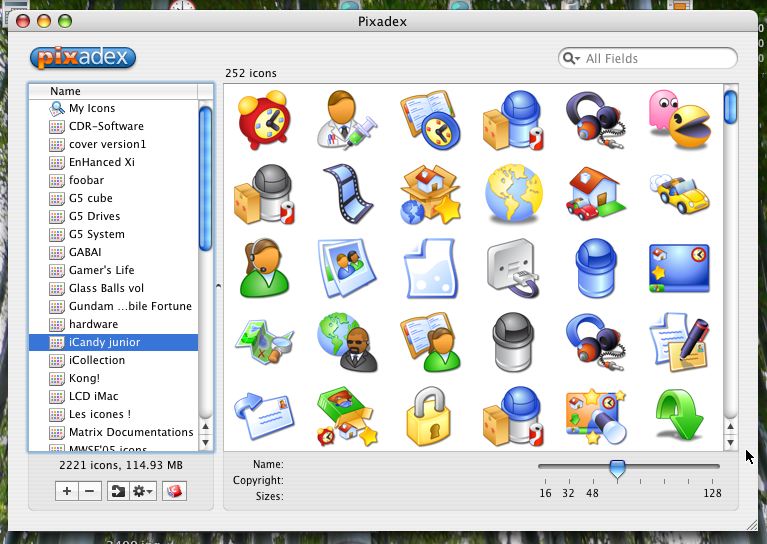Open the My Icons collection
Image resolution: width=767 pixels, height=544 pixels.
(x=91, y=108)
